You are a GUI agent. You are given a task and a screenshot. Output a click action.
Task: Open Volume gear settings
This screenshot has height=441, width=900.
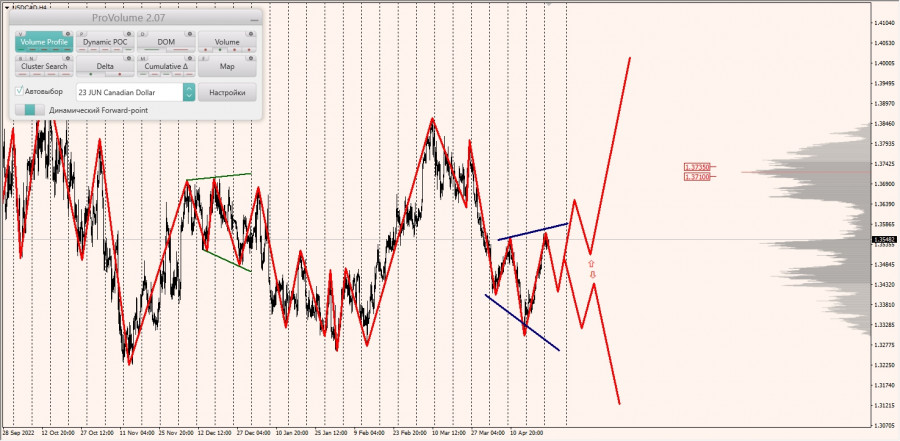pos(251,34)
